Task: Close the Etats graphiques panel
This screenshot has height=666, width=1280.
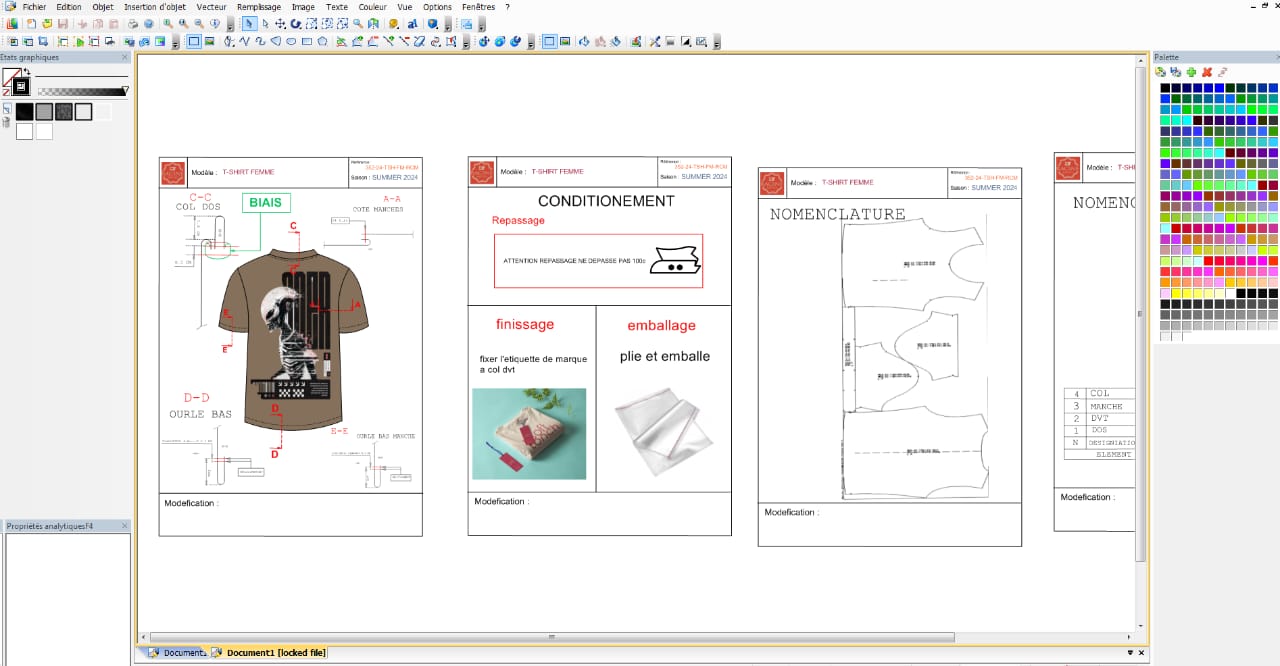Action: click(x=125, y=58)
